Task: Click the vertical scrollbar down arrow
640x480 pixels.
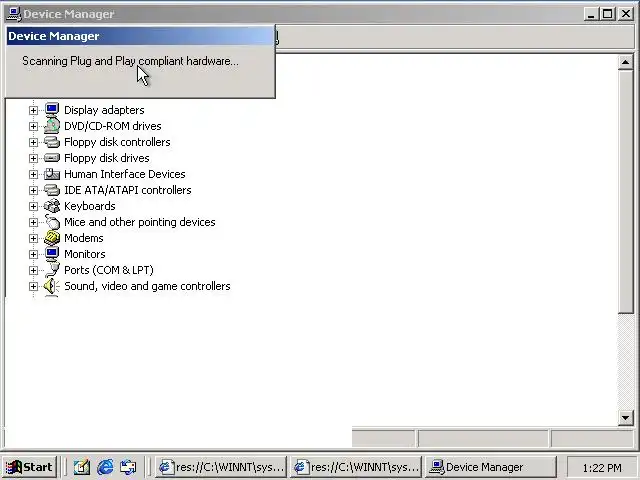Action: tap(625, 418)
